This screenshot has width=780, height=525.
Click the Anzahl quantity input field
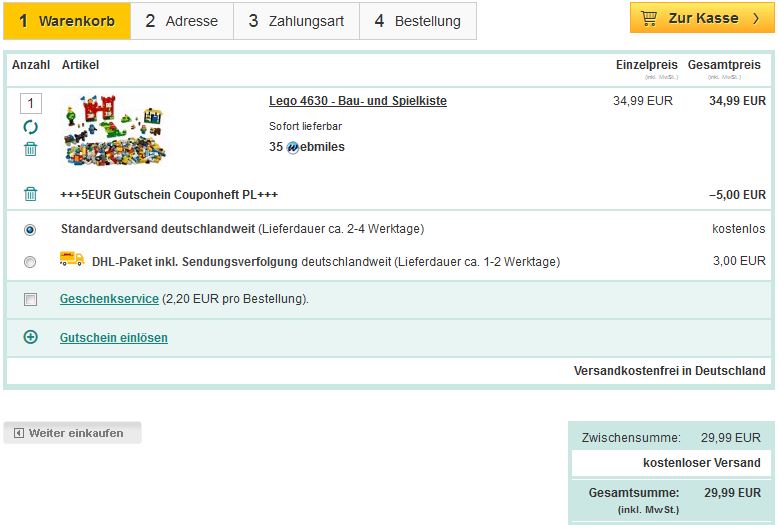click(31, 104)
